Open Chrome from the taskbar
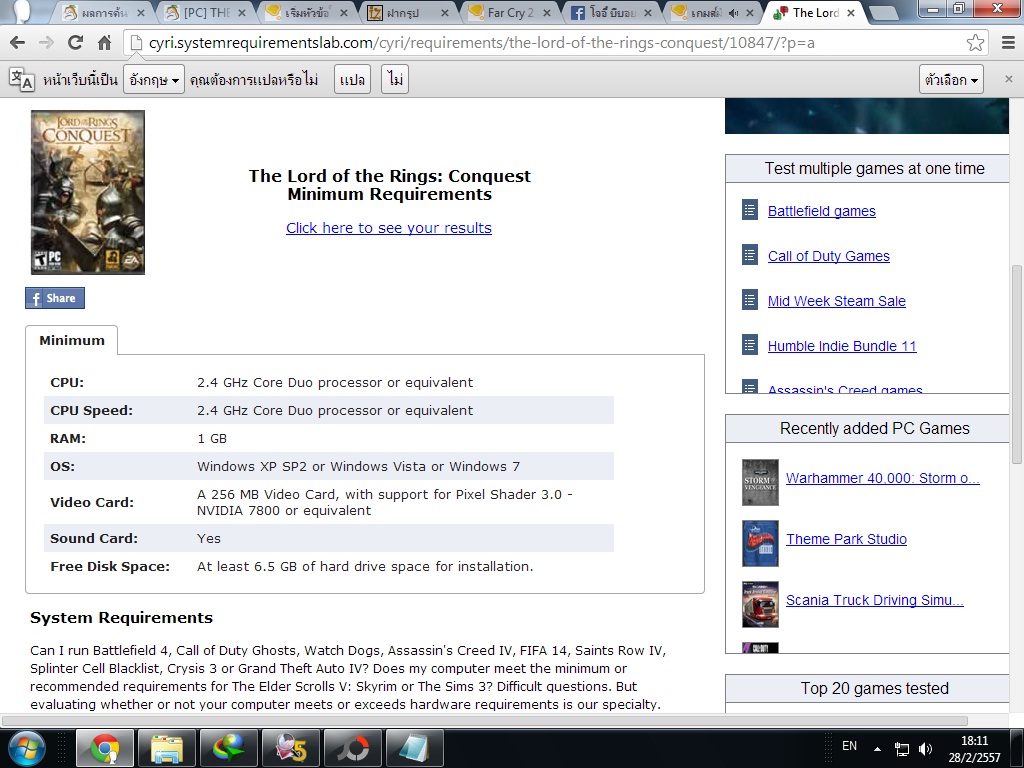 click(104, 748)
